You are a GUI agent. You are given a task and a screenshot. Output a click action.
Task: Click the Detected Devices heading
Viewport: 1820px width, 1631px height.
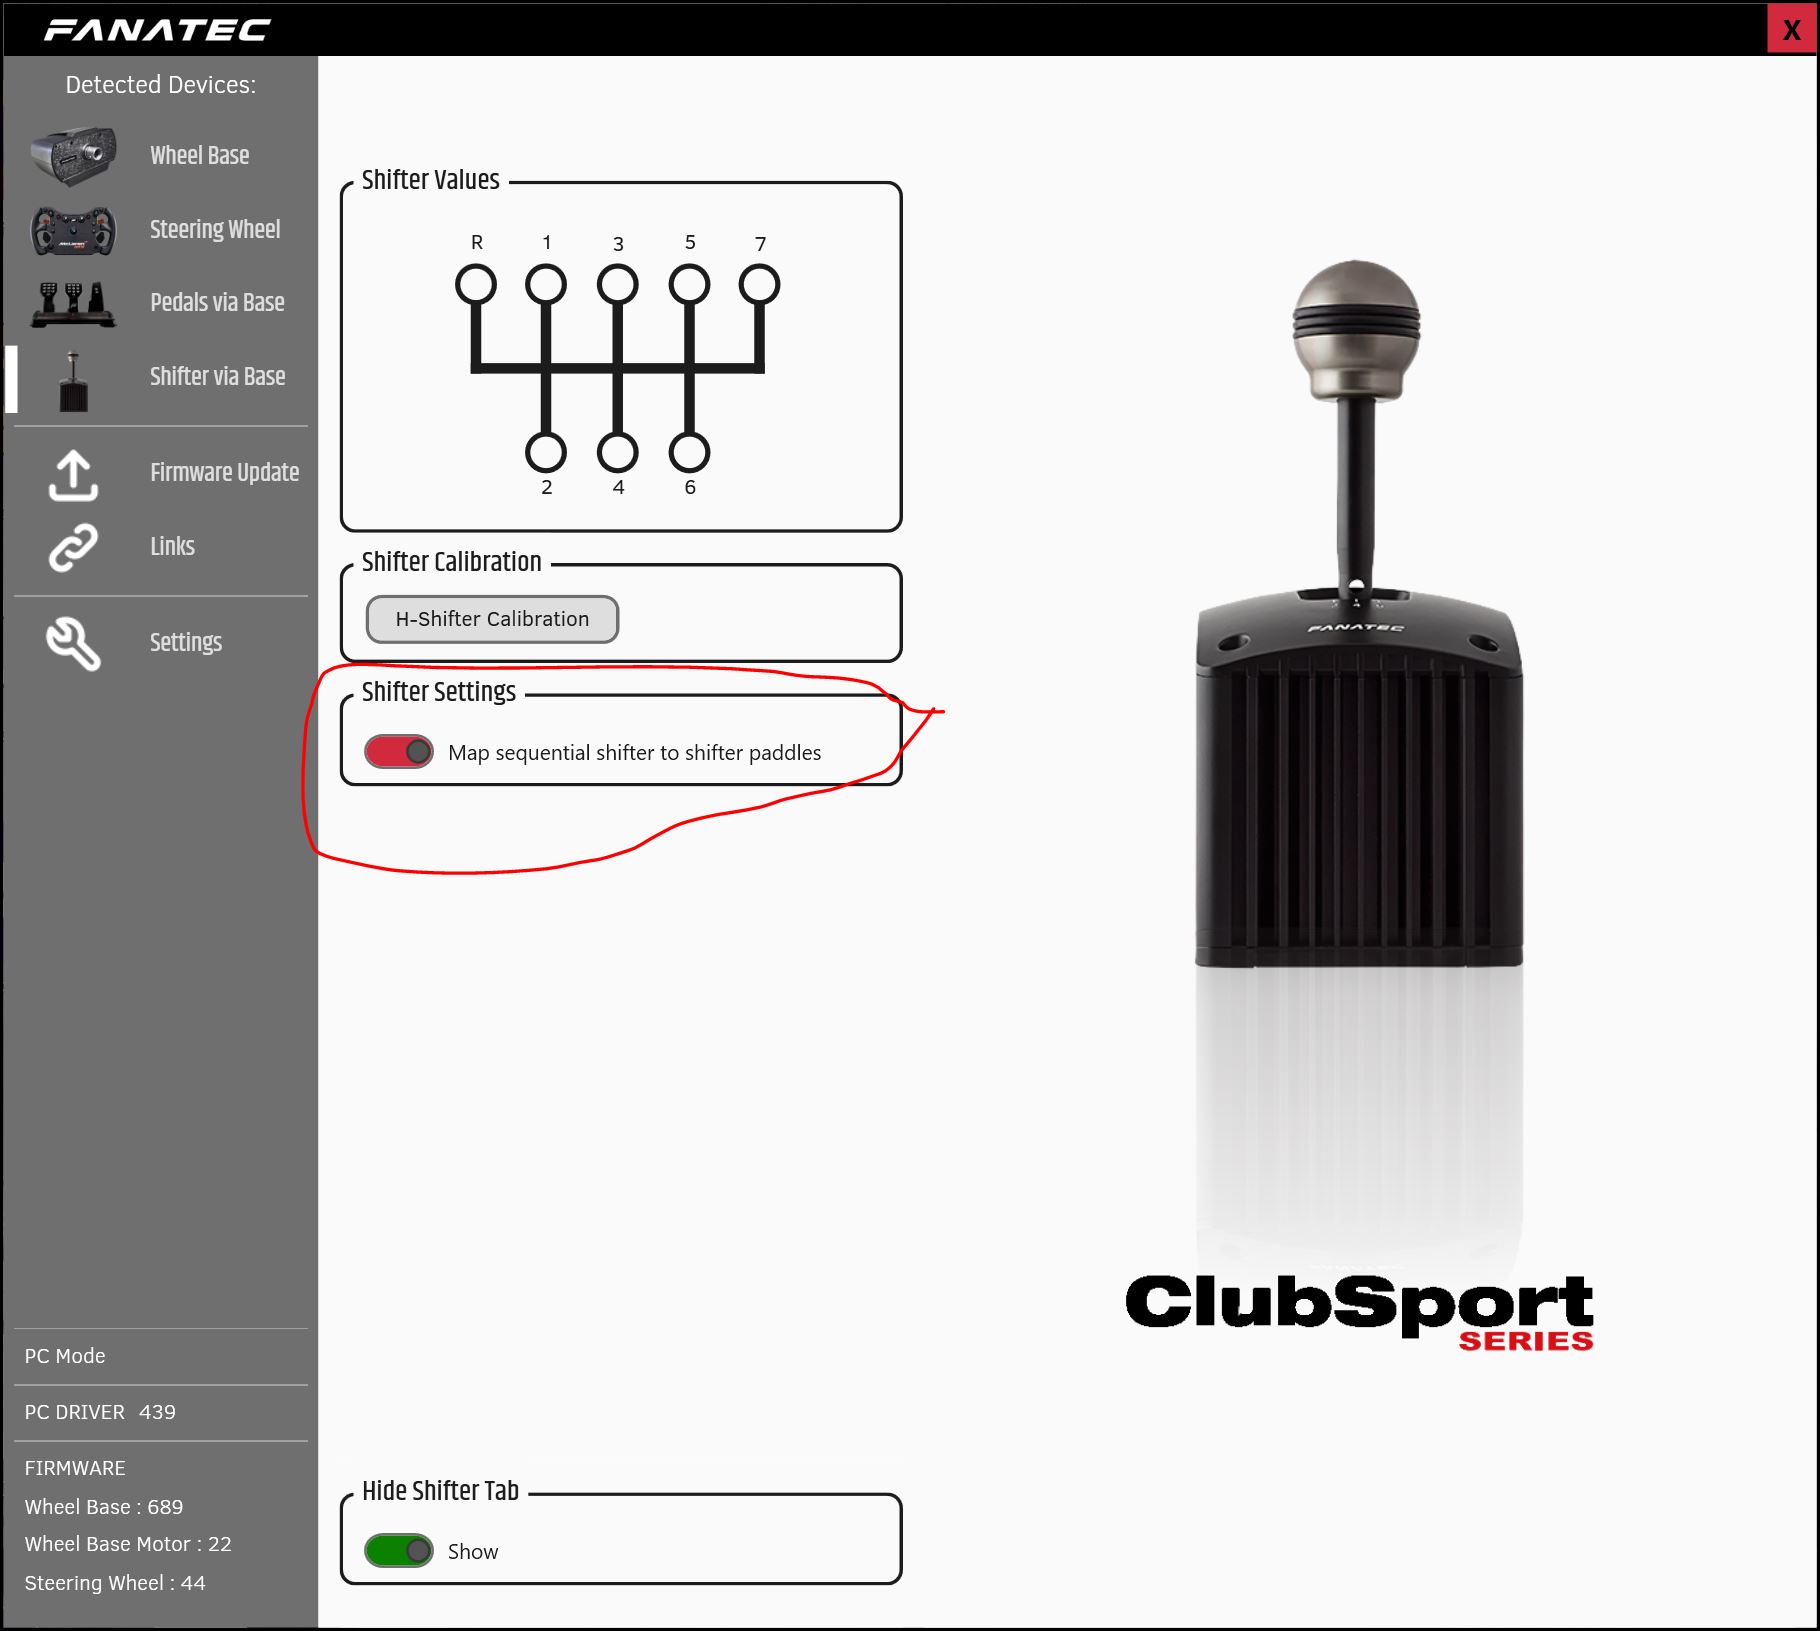coord(161,85)
